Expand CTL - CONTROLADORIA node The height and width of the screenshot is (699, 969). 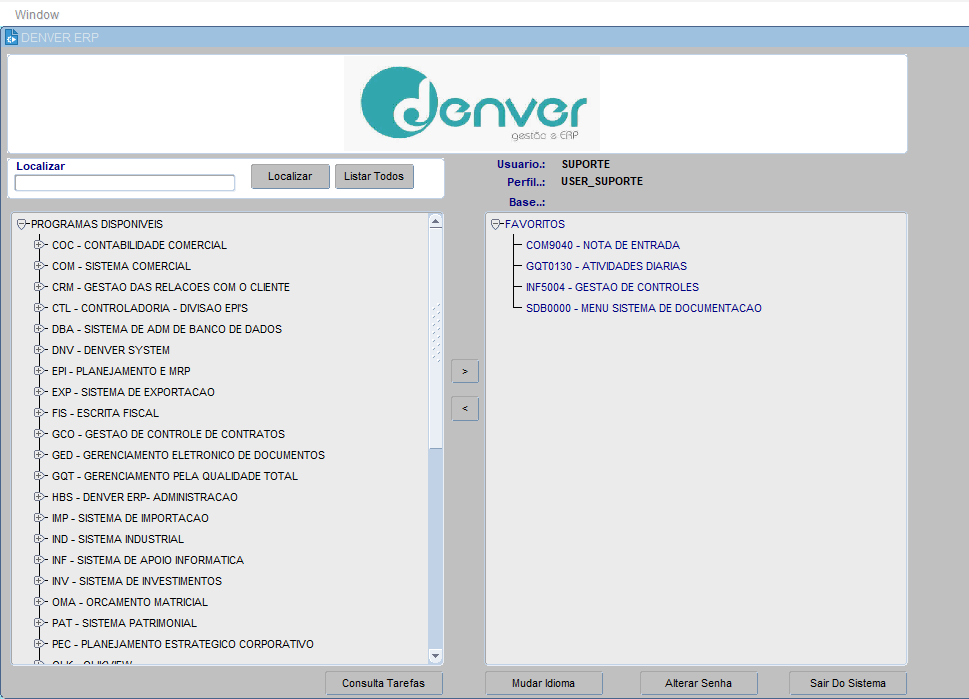39,308
